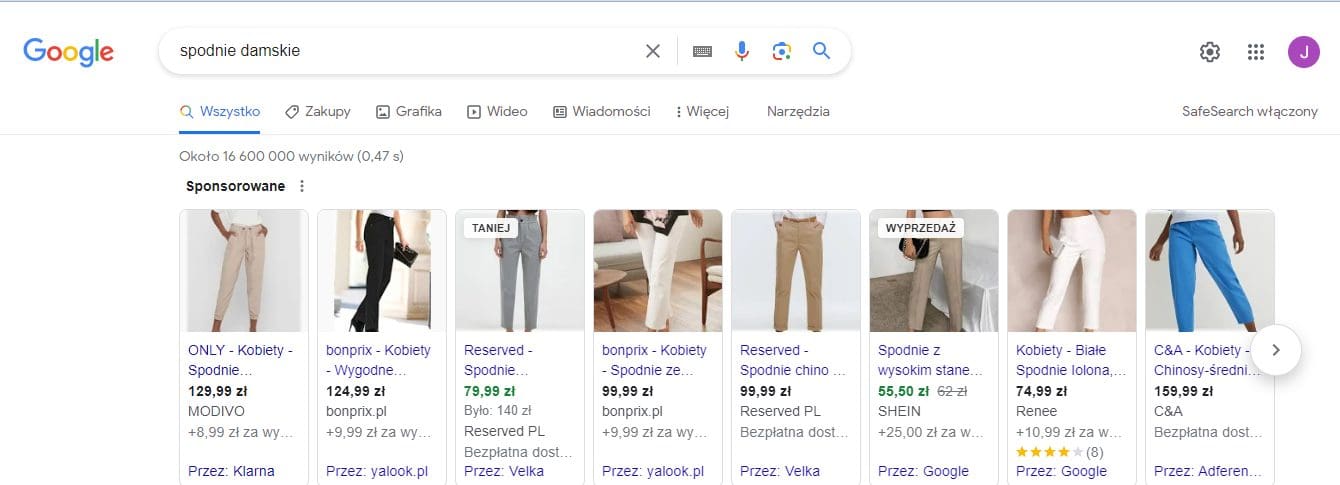Open quick settings via the gear icon
1340x485 pixels.
click(1210, 52)
